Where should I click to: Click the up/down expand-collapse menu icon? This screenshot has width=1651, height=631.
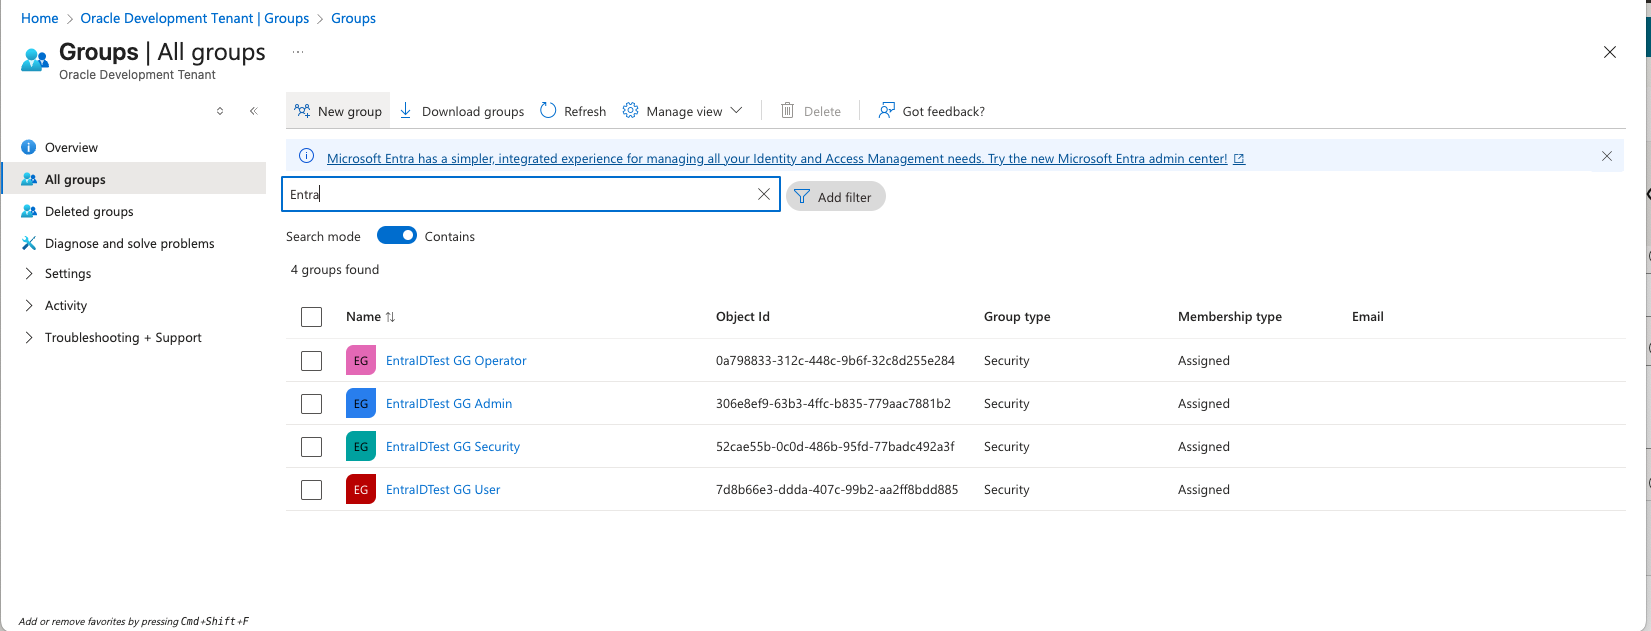tap(220, 111)
